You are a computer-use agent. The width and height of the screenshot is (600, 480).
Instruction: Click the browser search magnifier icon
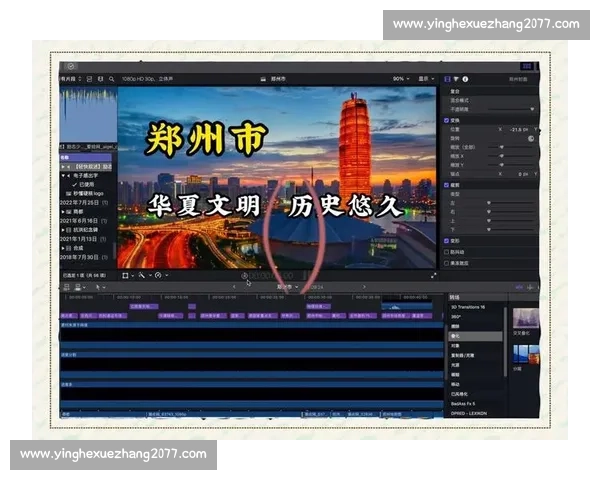click(111, 79)
